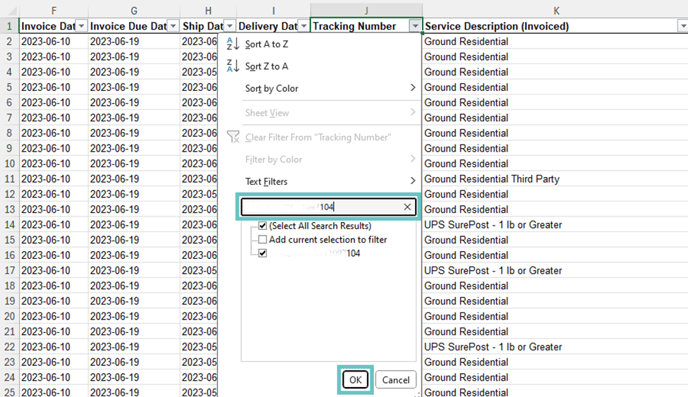Select the Sheet View menu item
The height and width of the screenshot is (397, 688).
(320, 113)
